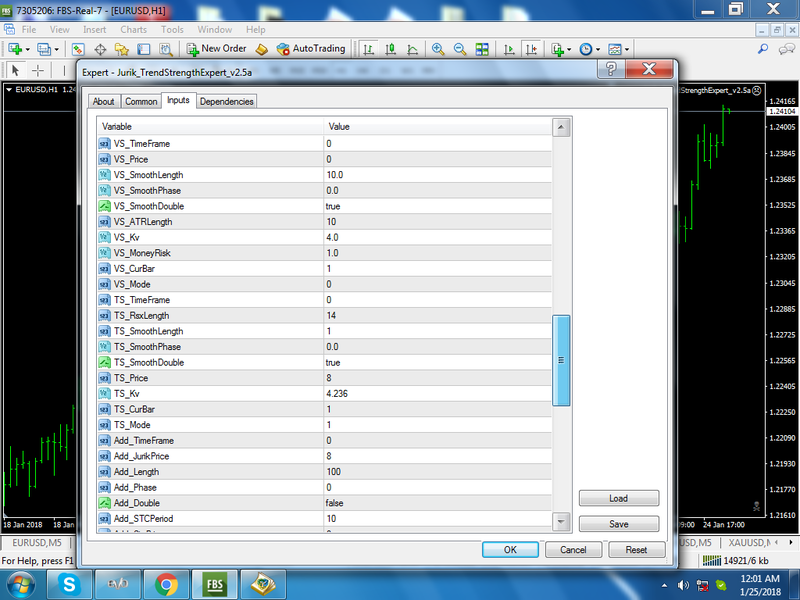Click the New Order button
The width and height of the screenshot is (800, 600).
[x=216, y=49]
